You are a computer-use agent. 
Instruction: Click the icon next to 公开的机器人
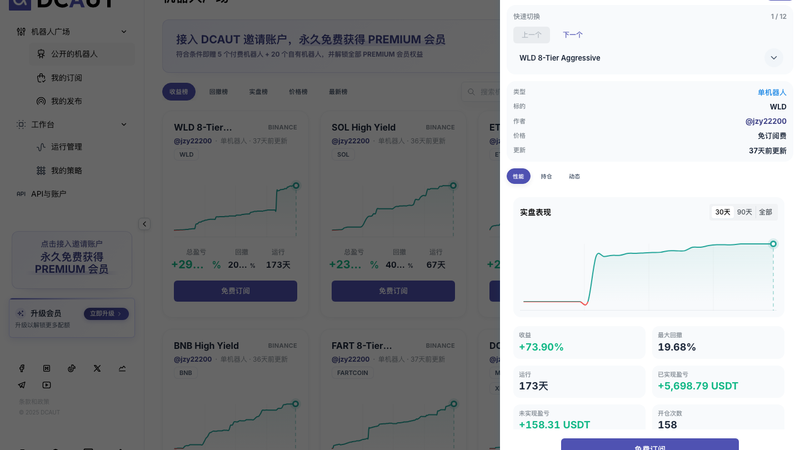tap(41, 54)
